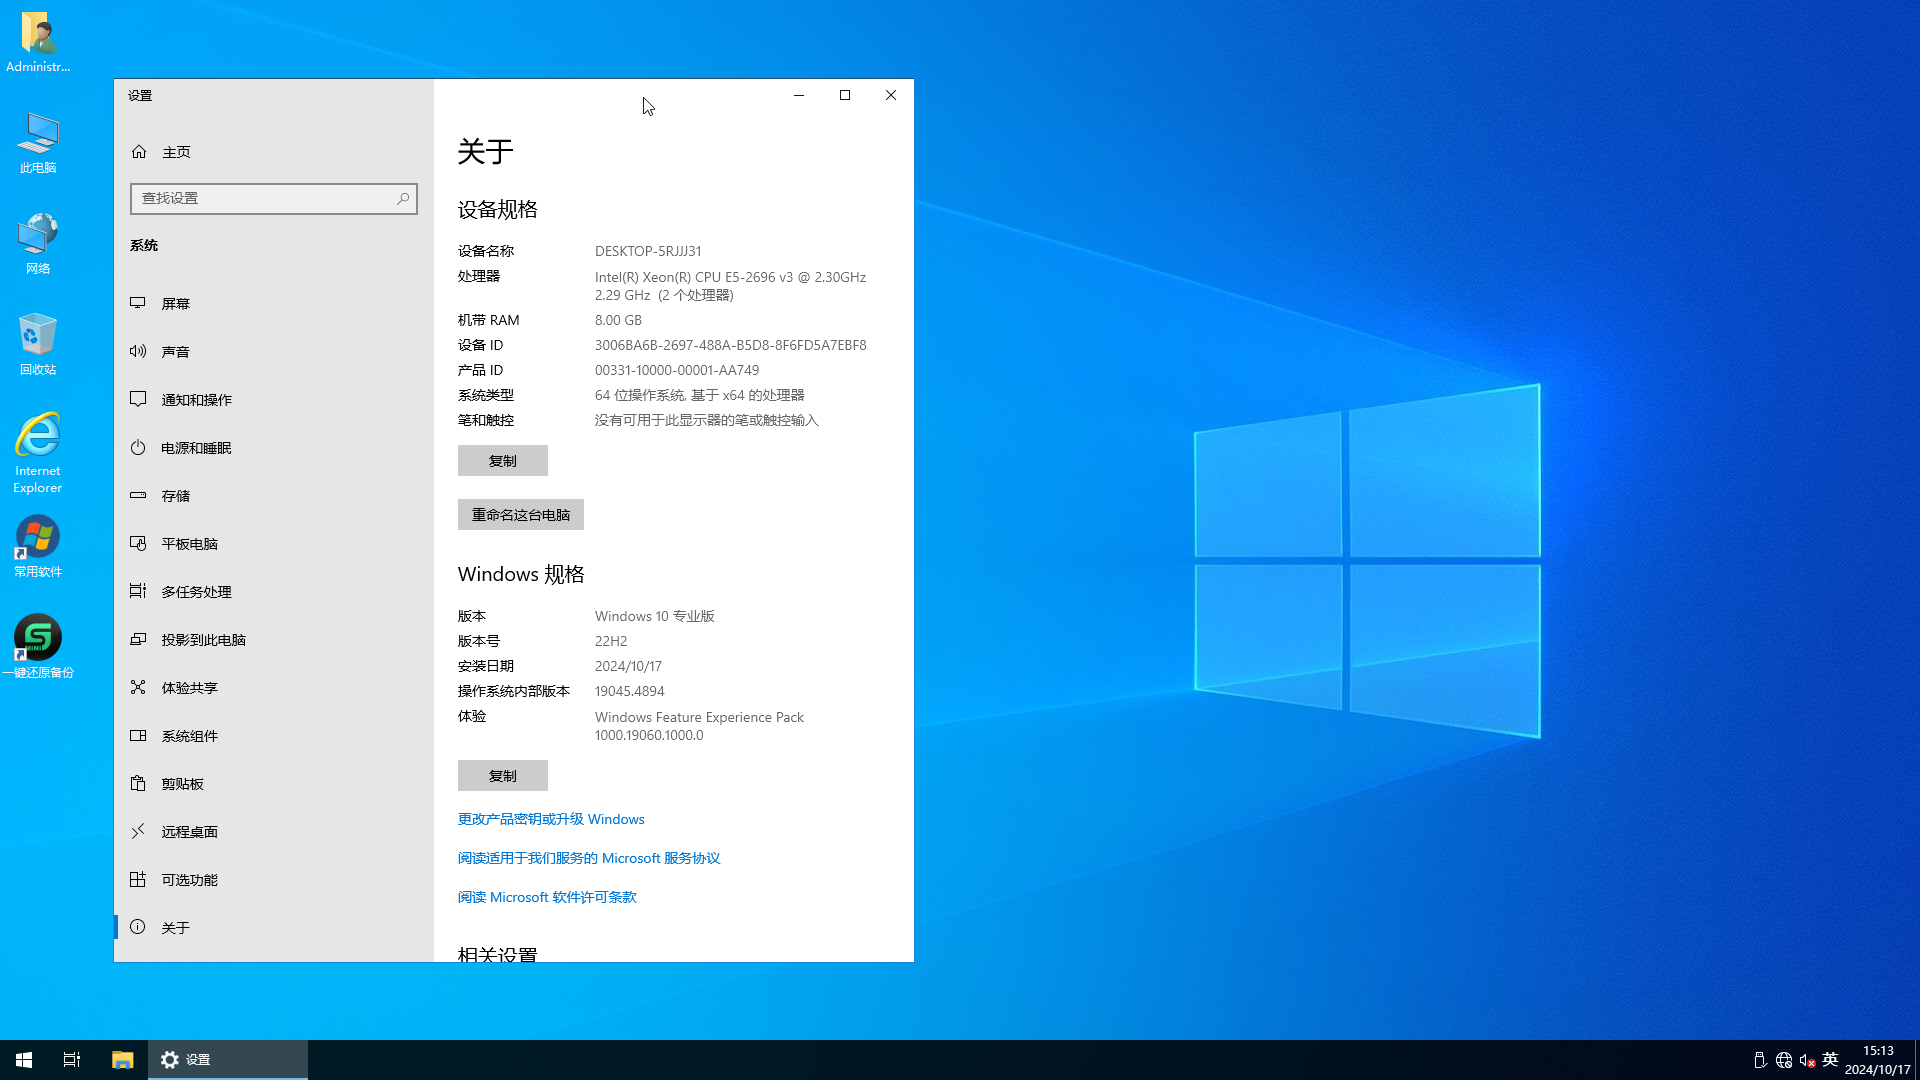Open 可选功能 optional features icon
This screenshot has width=1920, height=1080.
(138, 879)
